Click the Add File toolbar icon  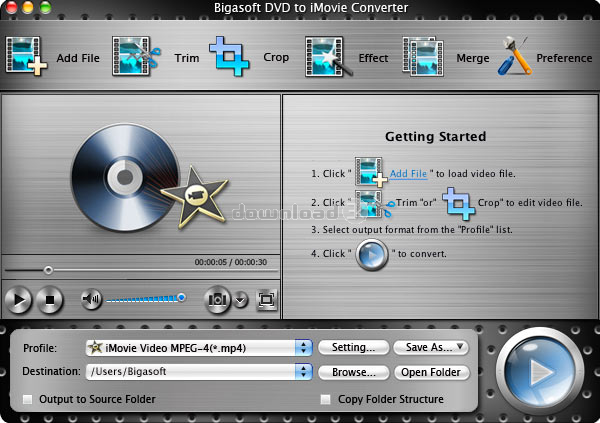(26, 56)
